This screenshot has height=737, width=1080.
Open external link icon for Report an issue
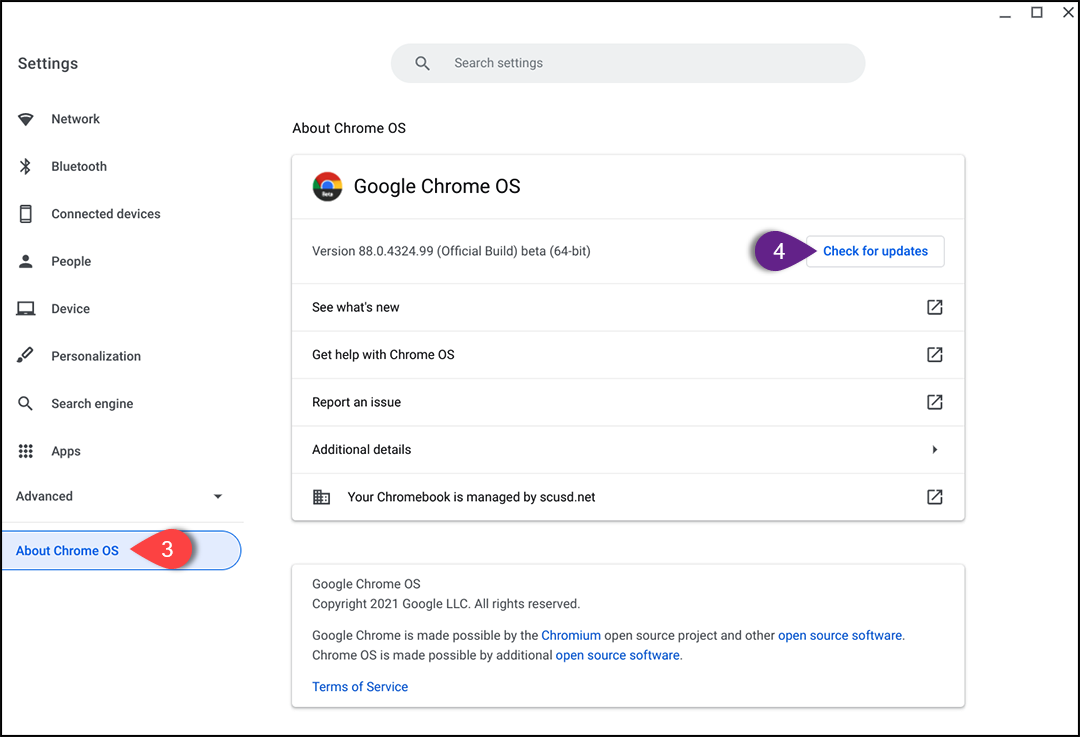tap(935, 402)
